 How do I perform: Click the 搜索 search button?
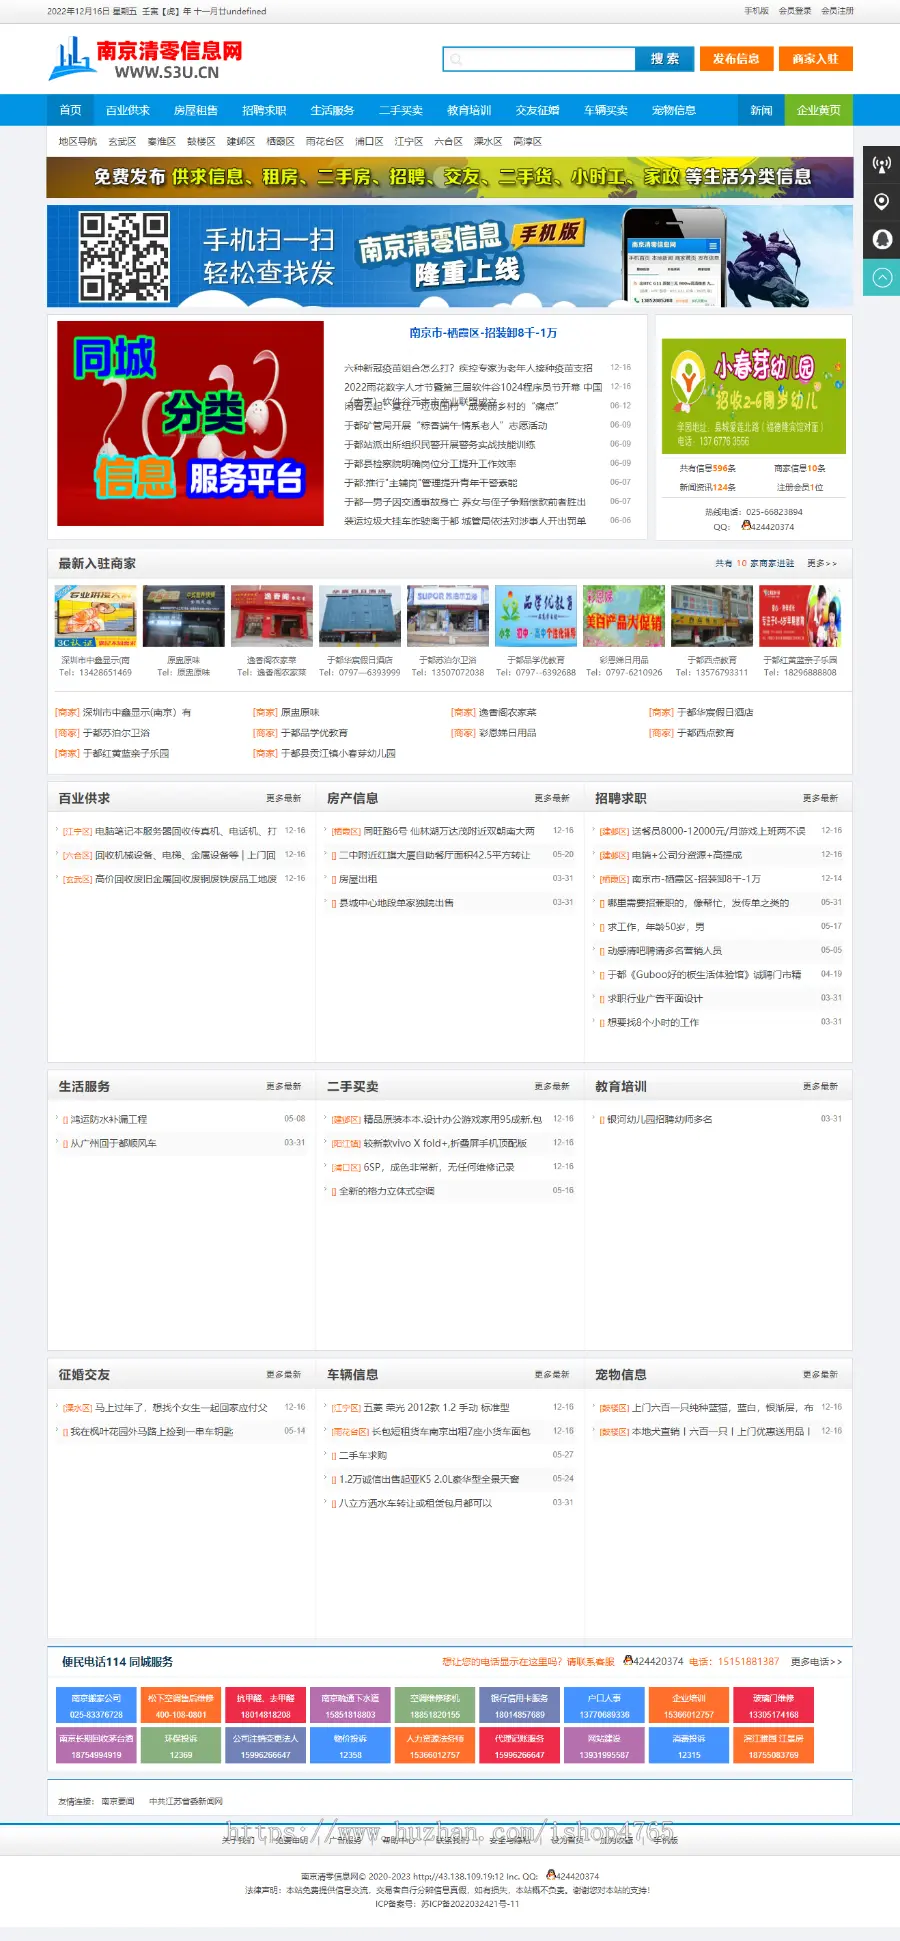tap(664, 59)
